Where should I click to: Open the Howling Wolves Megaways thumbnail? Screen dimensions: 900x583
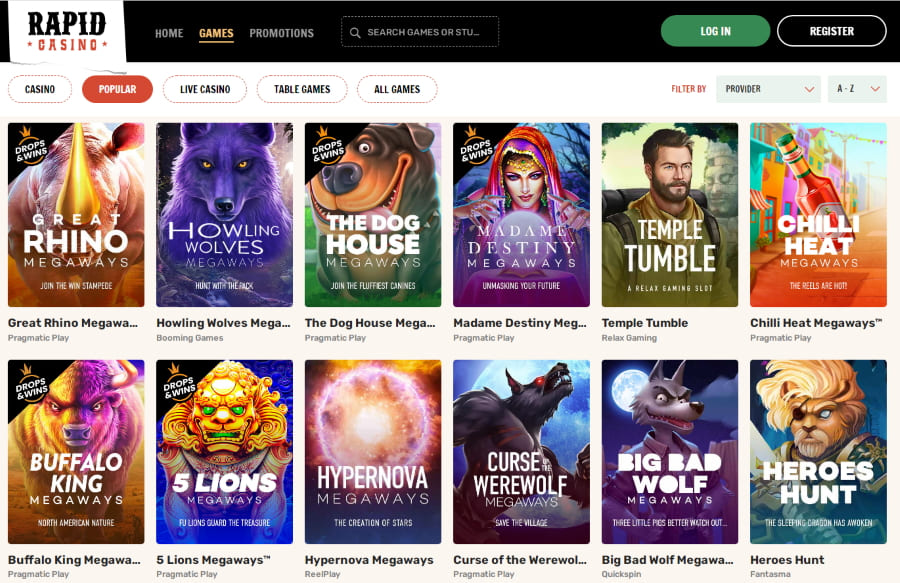[224, 215]
